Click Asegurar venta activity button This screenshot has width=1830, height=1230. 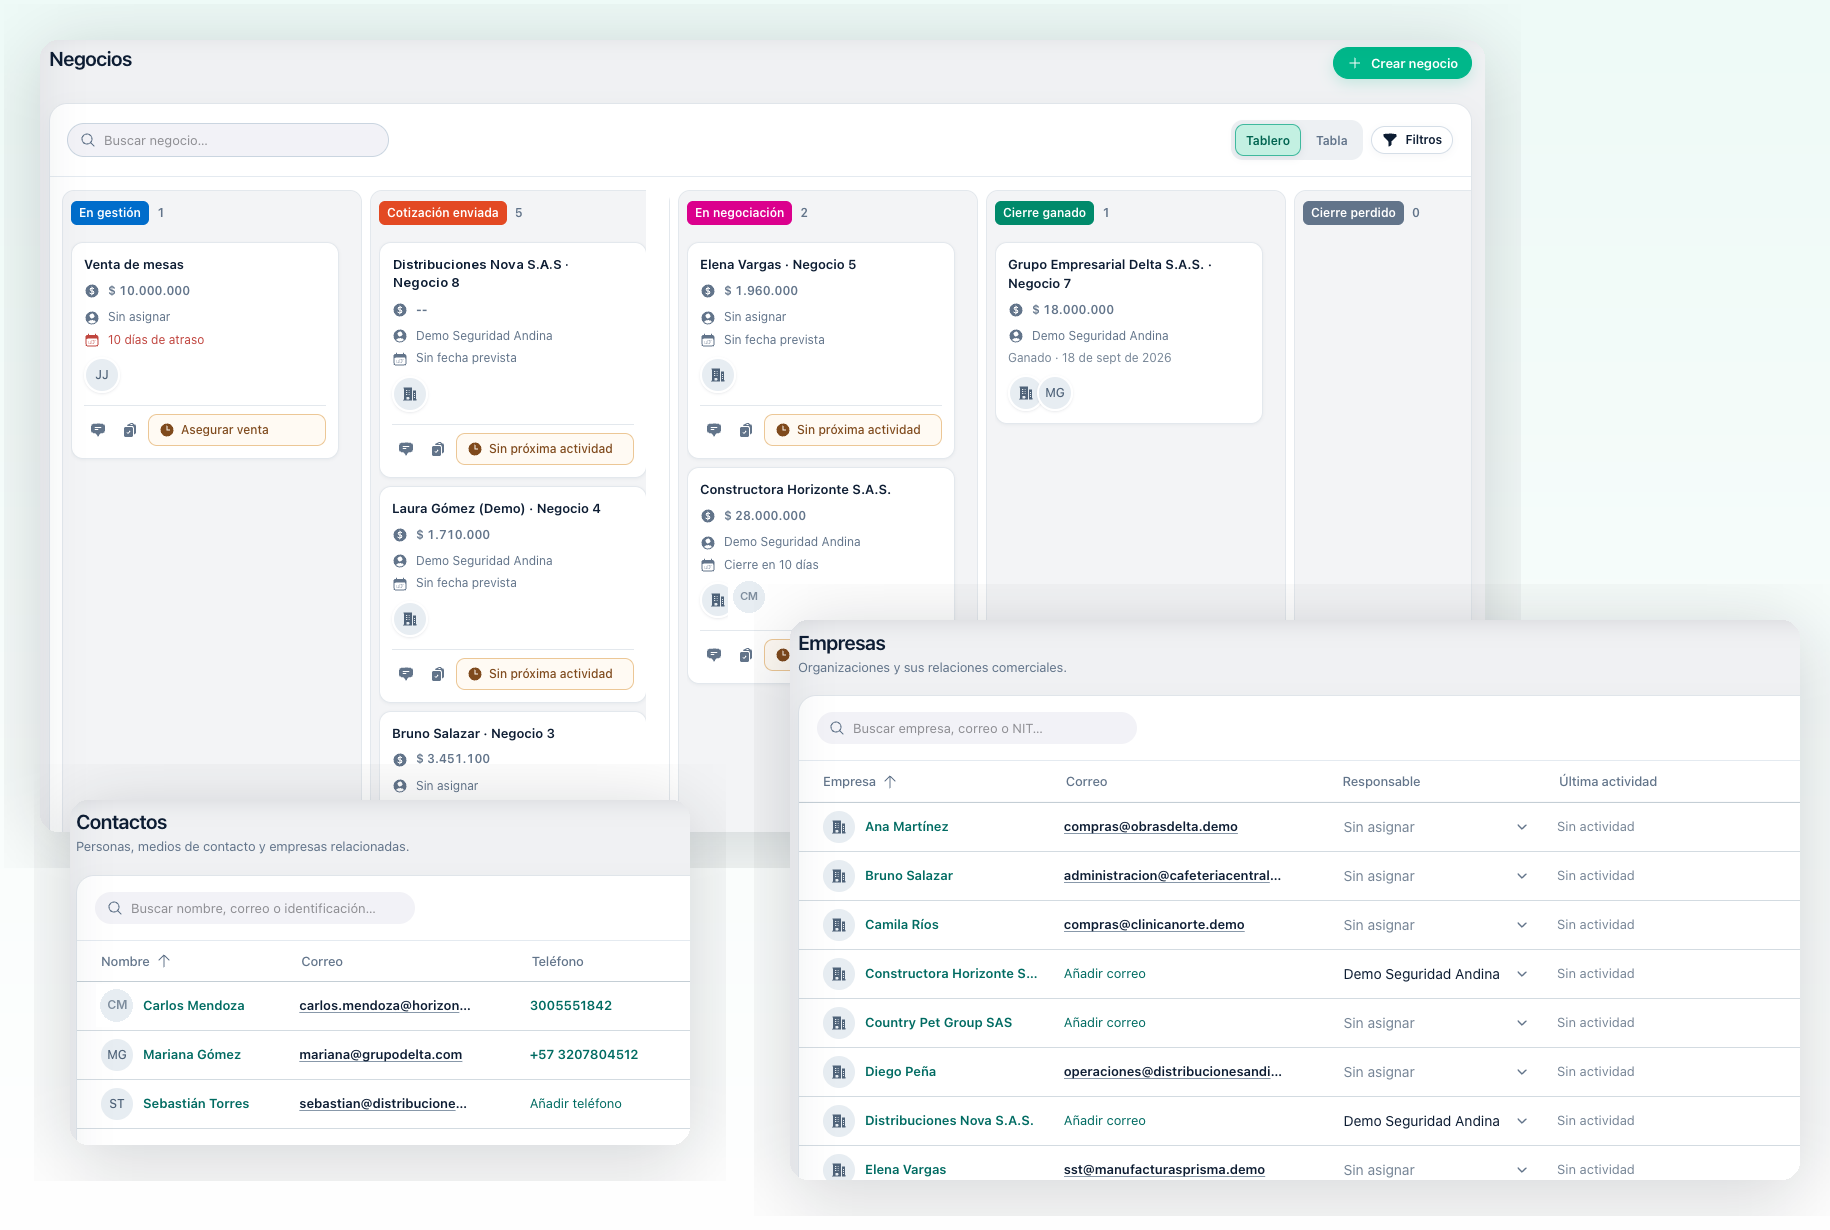pyautogui.click(x=237, y=430)
